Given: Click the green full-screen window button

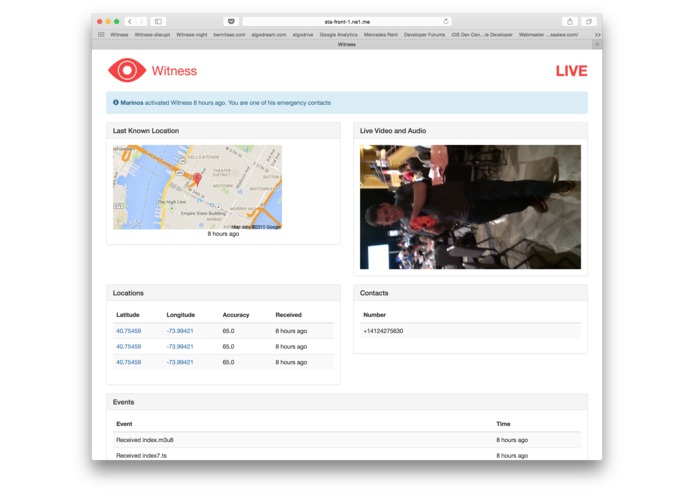Looking at the screenshot, I should [117, 21].
